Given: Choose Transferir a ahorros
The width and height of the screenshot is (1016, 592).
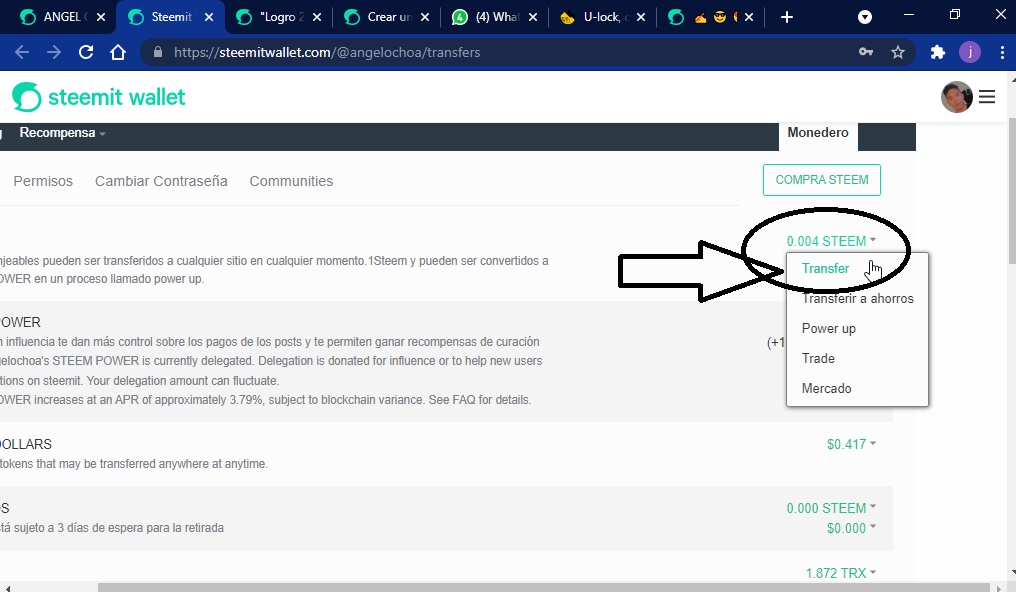Looking at the screenshot, I should point(857,299).
